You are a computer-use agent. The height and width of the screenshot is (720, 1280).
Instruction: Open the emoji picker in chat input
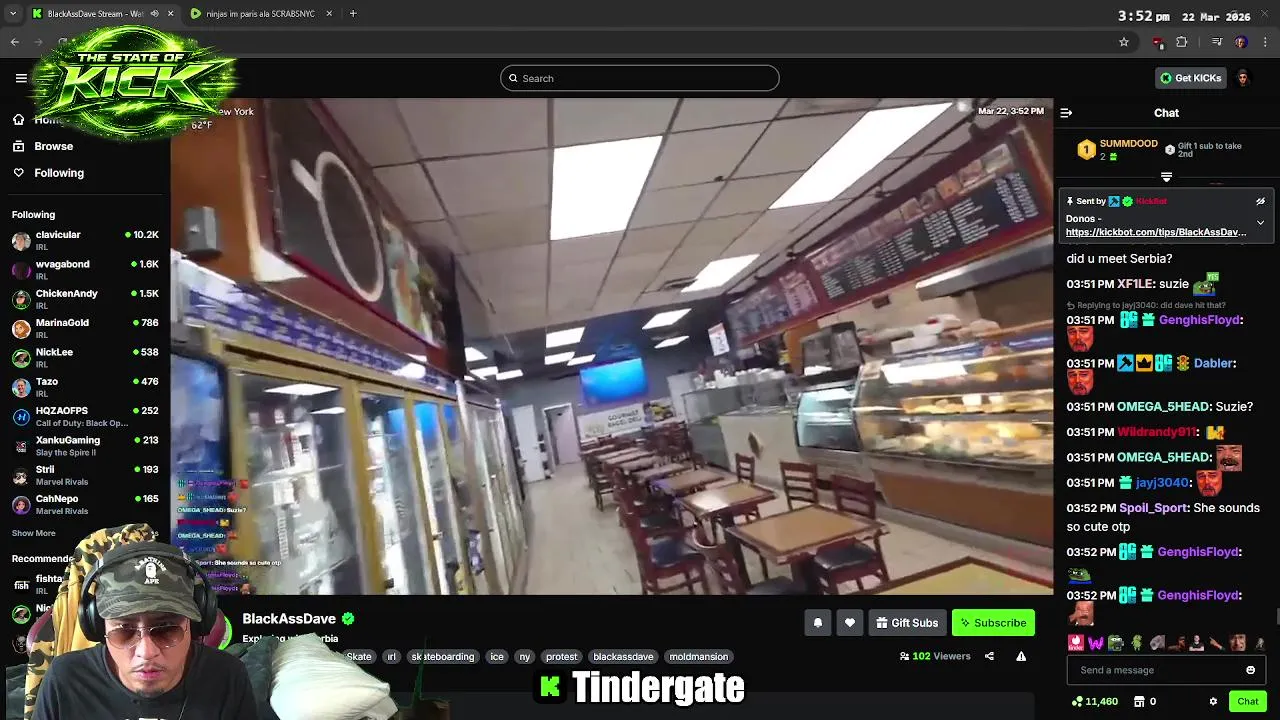coord(1250,670)
